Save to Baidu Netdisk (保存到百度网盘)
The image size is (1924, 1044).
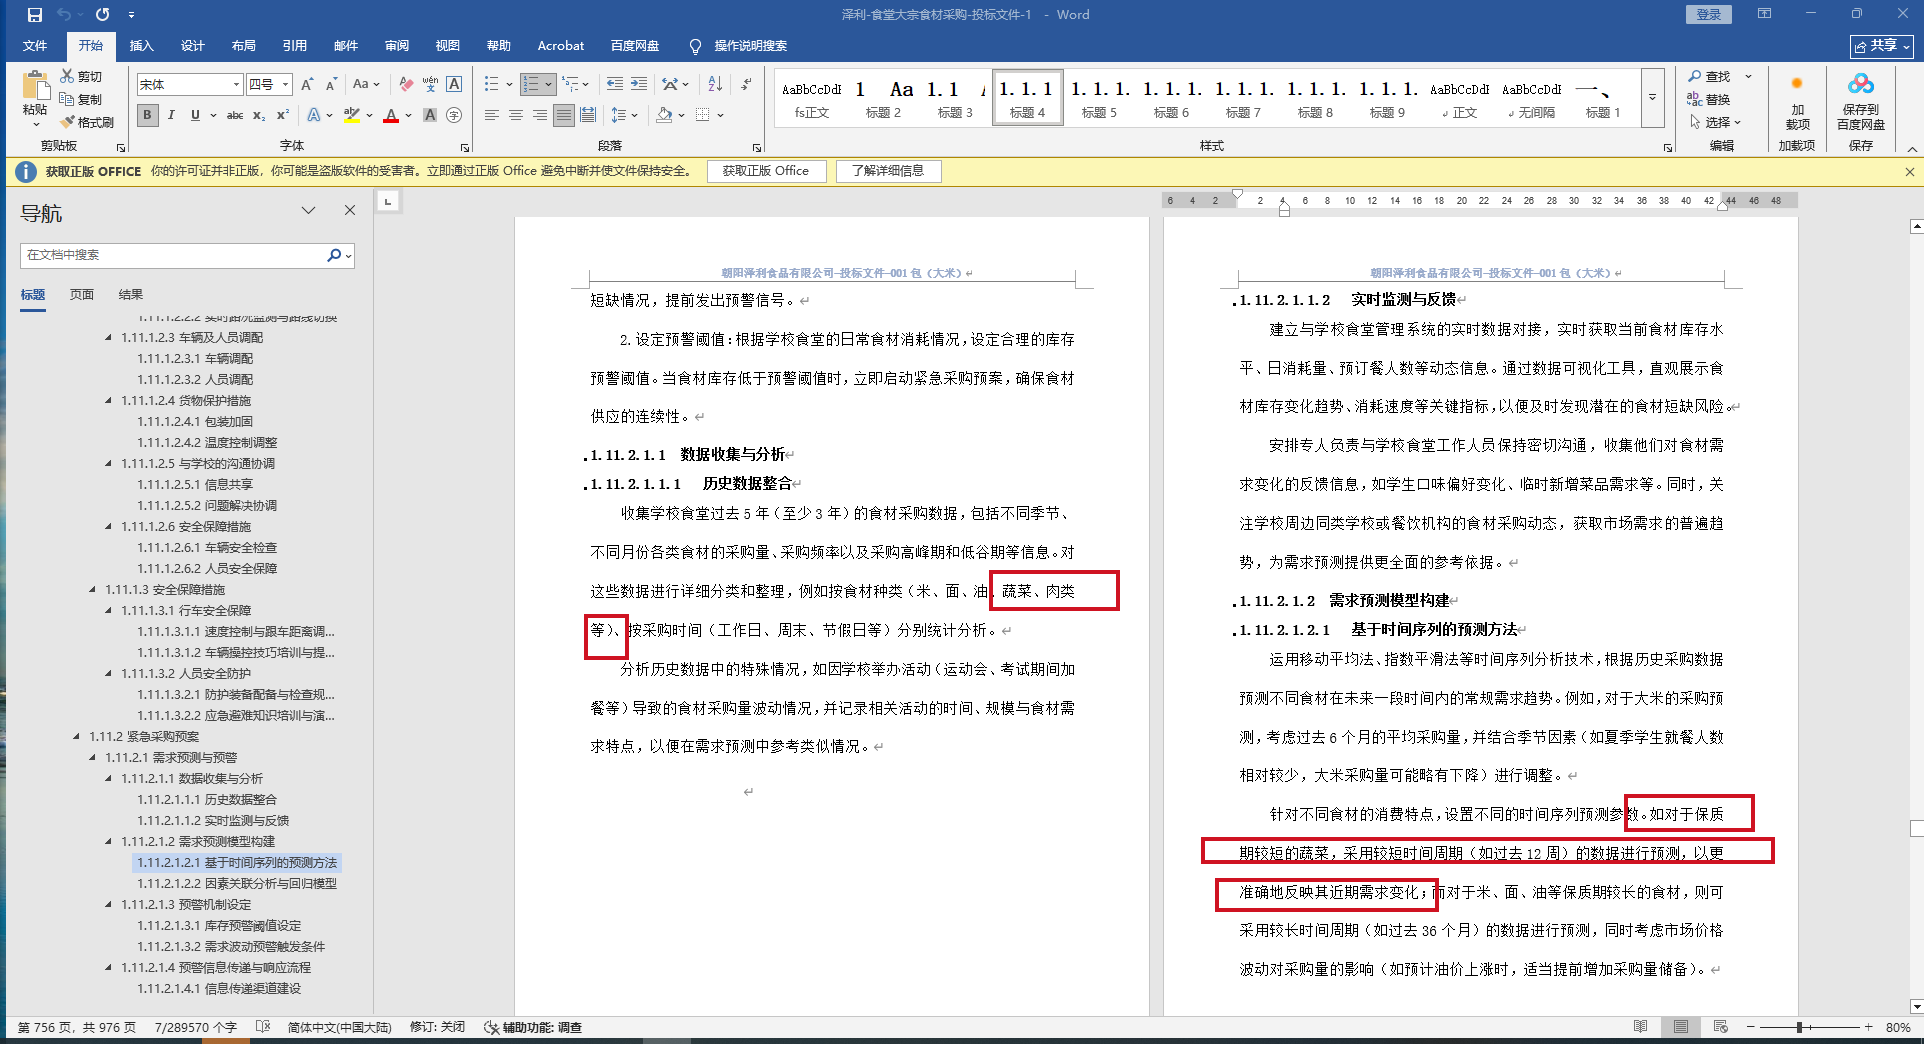pos(1861,102)
